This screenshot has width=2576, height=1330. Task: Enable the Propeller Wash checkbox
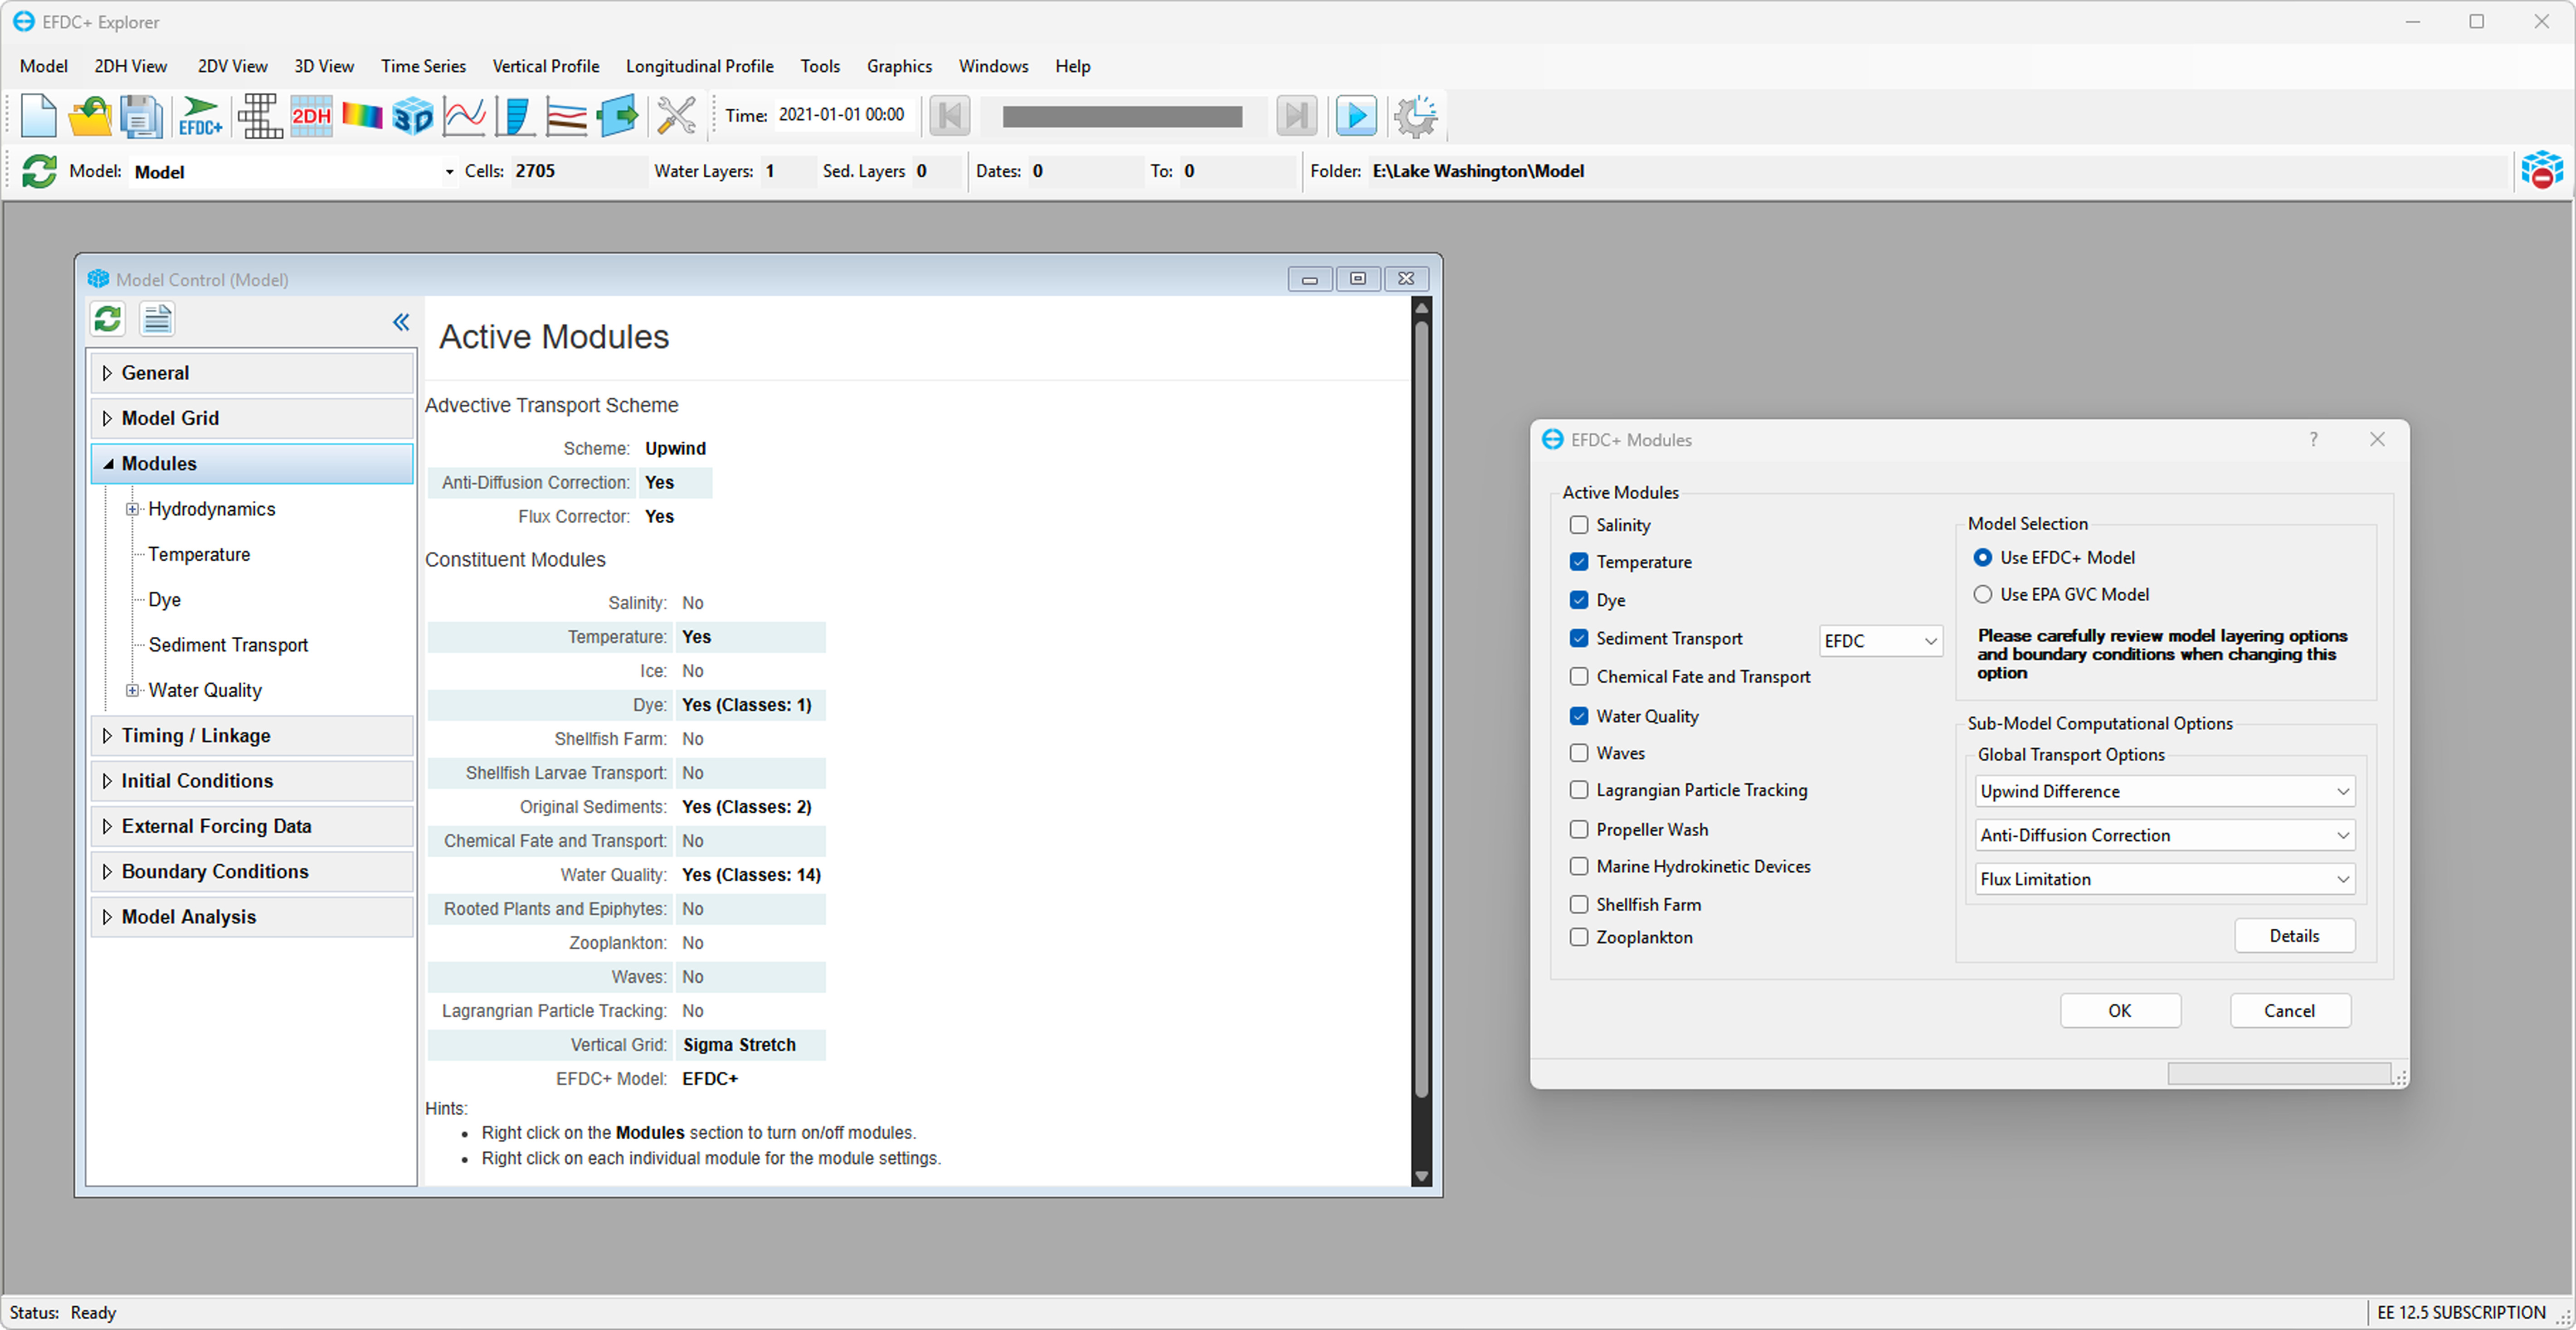click(x=1578, y=829)
